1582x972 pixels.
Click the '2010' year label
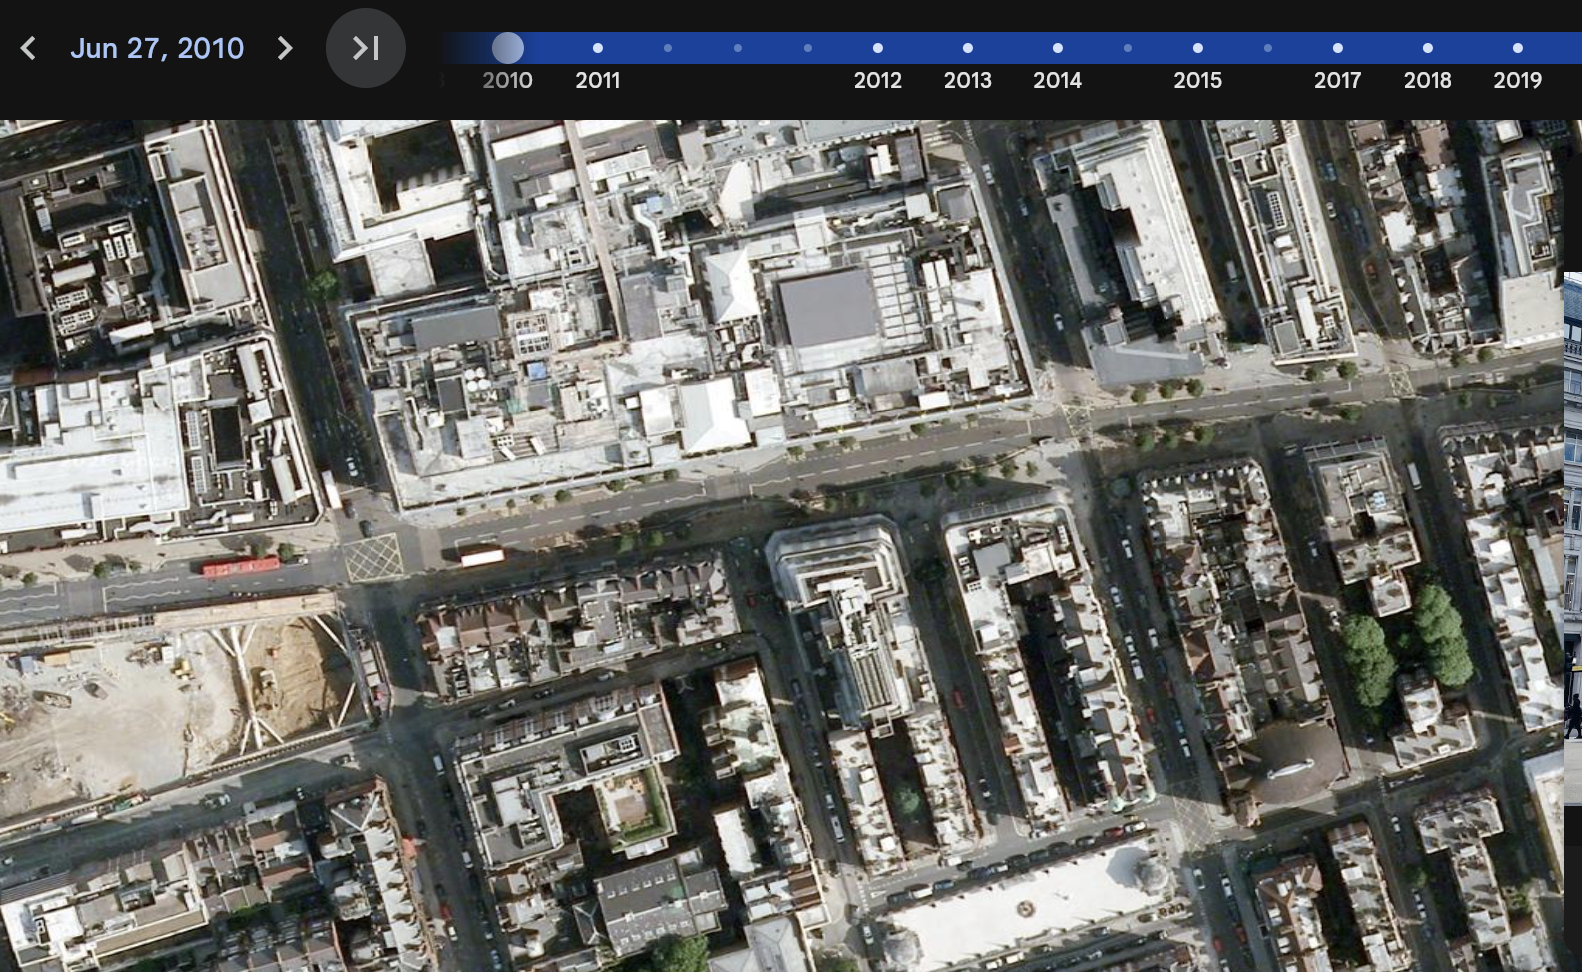coord(508,80)
